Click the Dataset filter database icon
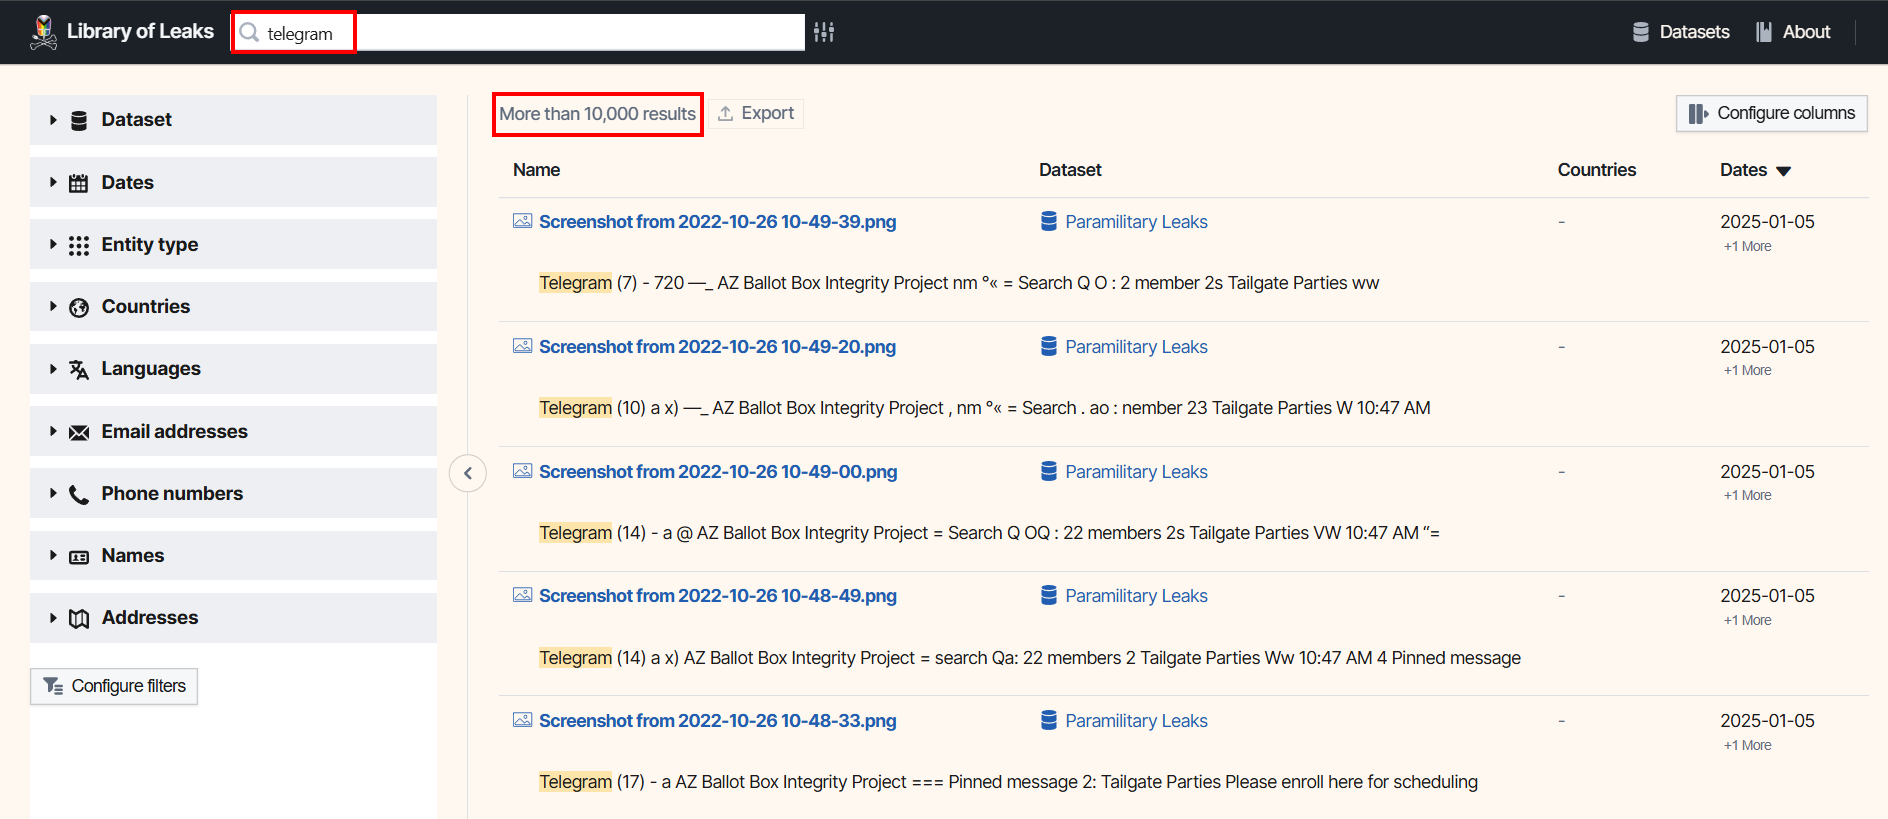 click(x=79, y=121)
